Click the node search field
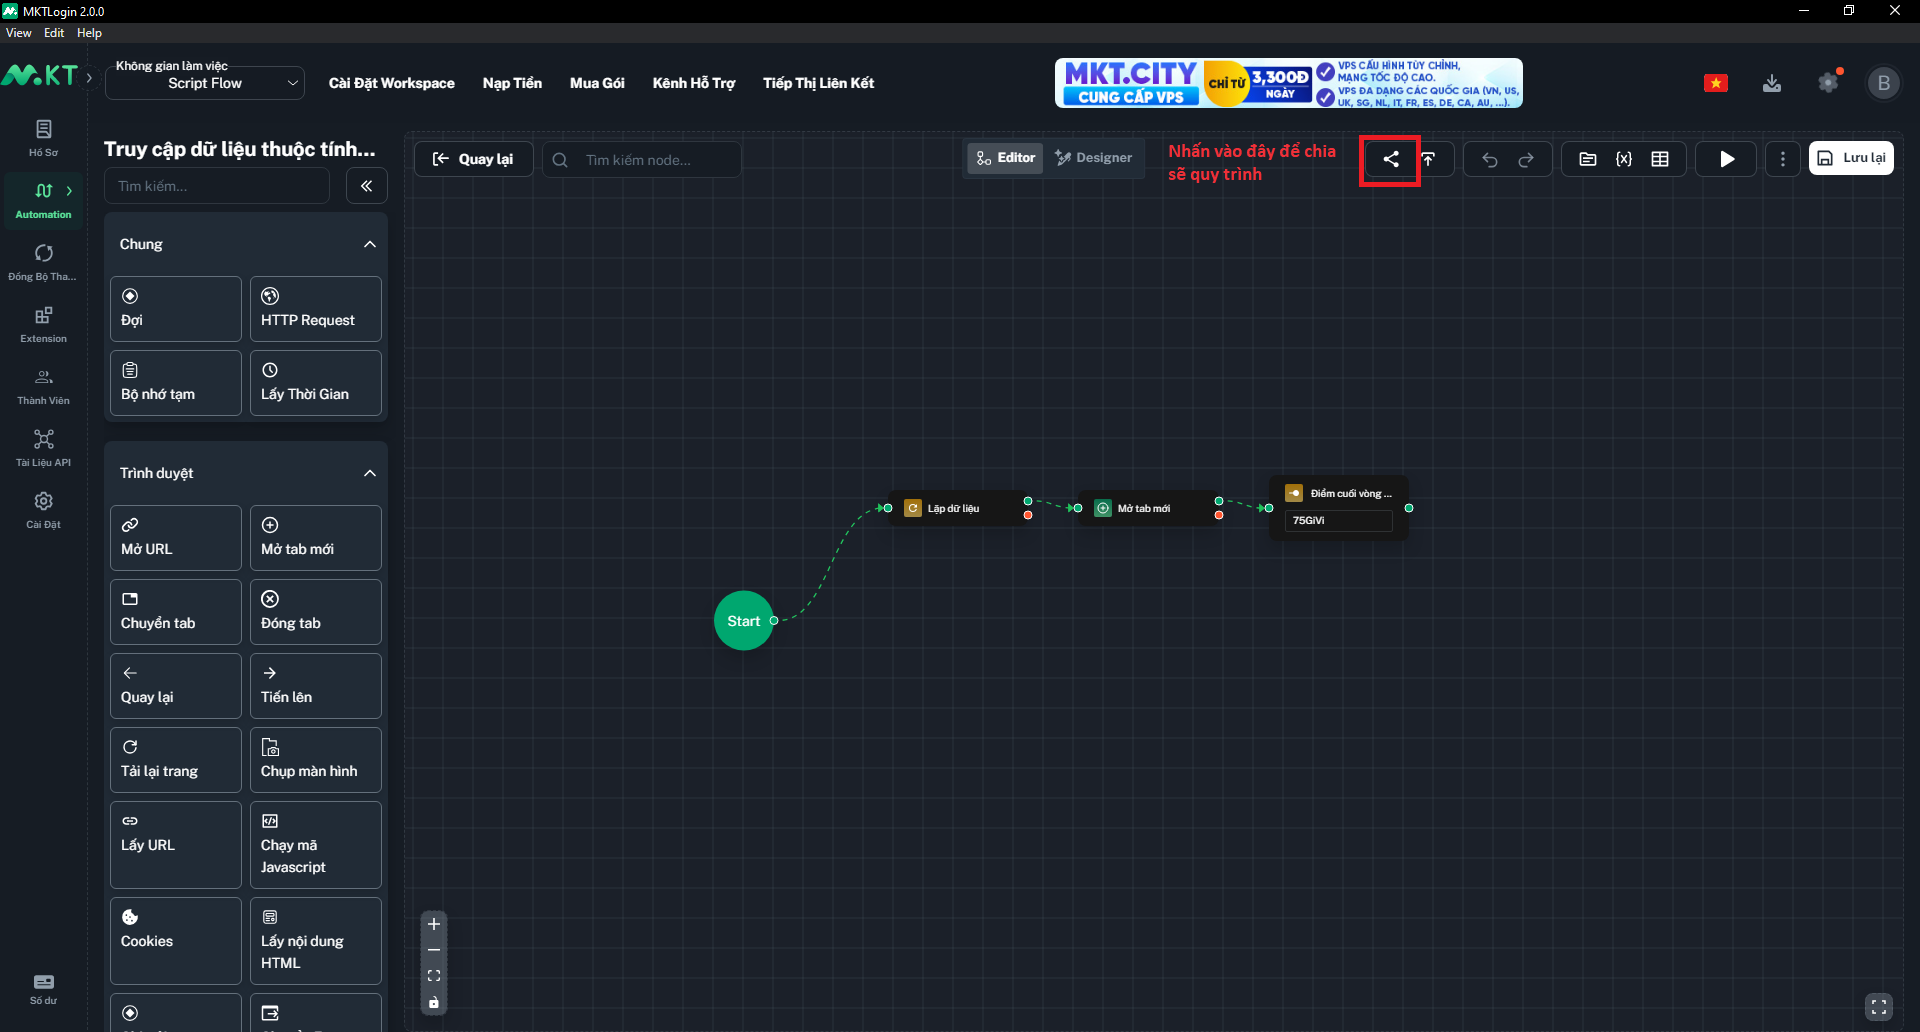Viewport: 1920px width, 1032px height. click(641, 158)
